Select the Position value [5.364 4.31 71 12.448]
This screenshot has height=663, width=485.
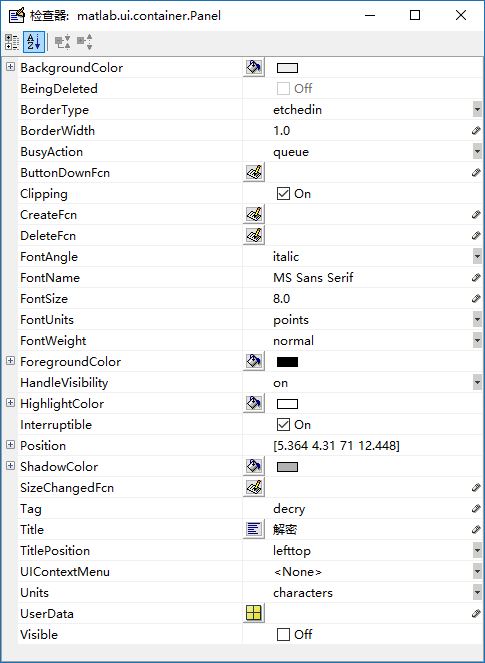[336, 446]
